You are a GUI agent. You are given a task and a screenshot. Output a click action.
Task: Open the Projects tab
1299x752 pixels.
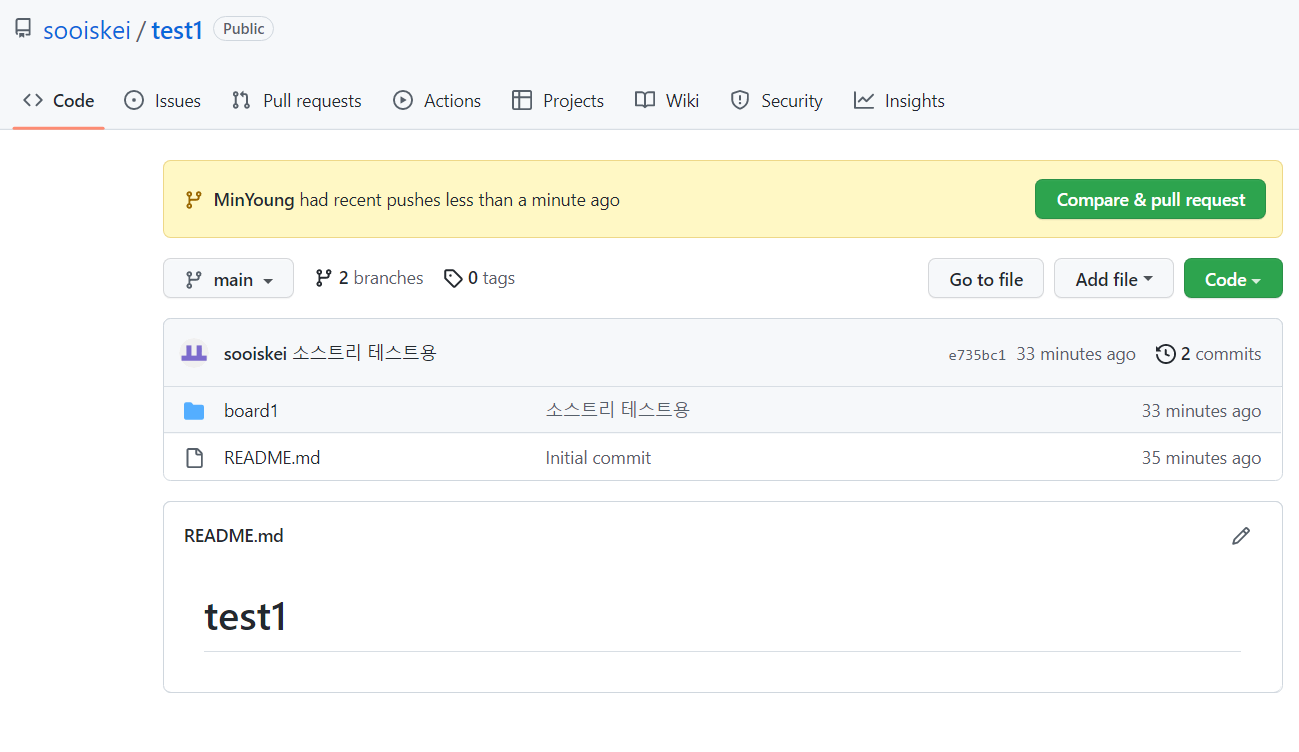pos(558,101)
